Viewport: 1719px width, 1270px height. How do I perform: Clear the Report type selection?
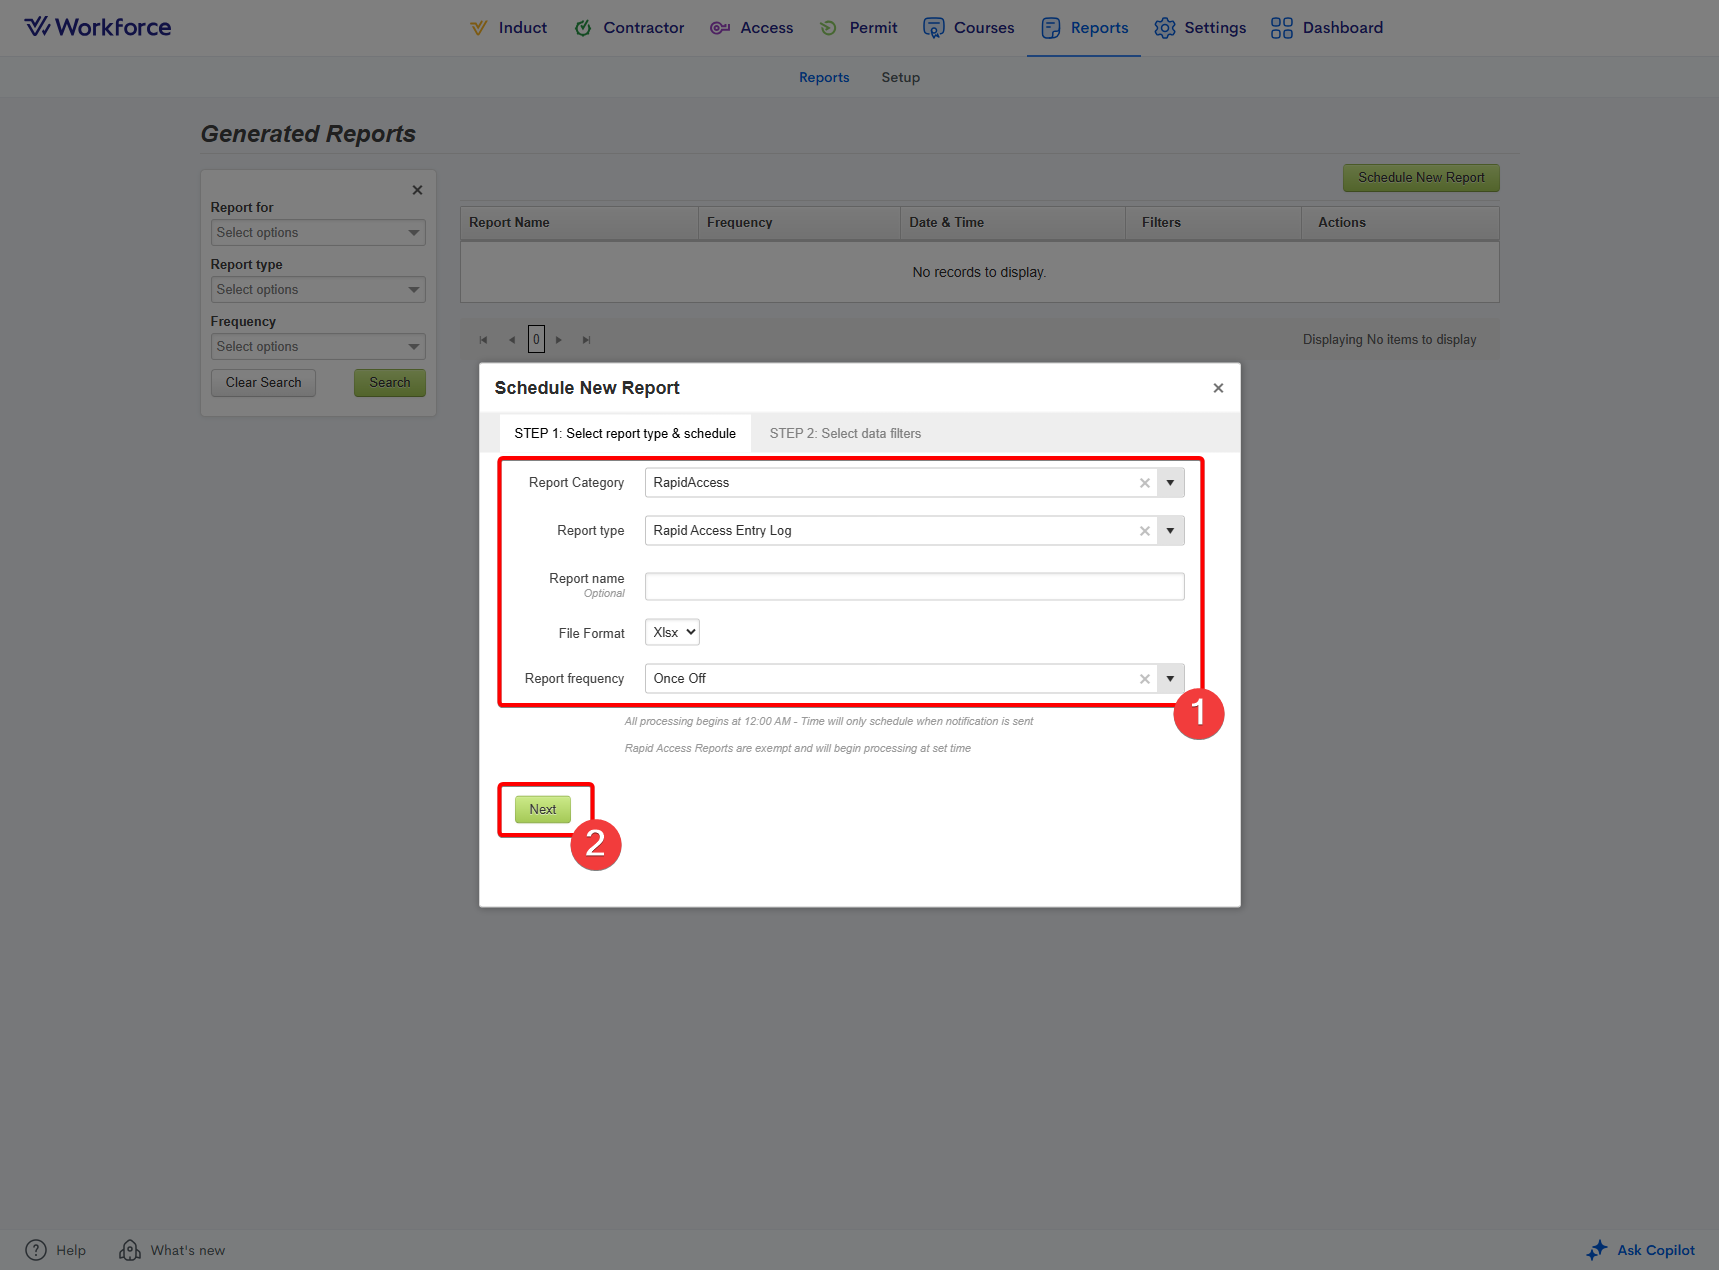tap(1144, 531)
